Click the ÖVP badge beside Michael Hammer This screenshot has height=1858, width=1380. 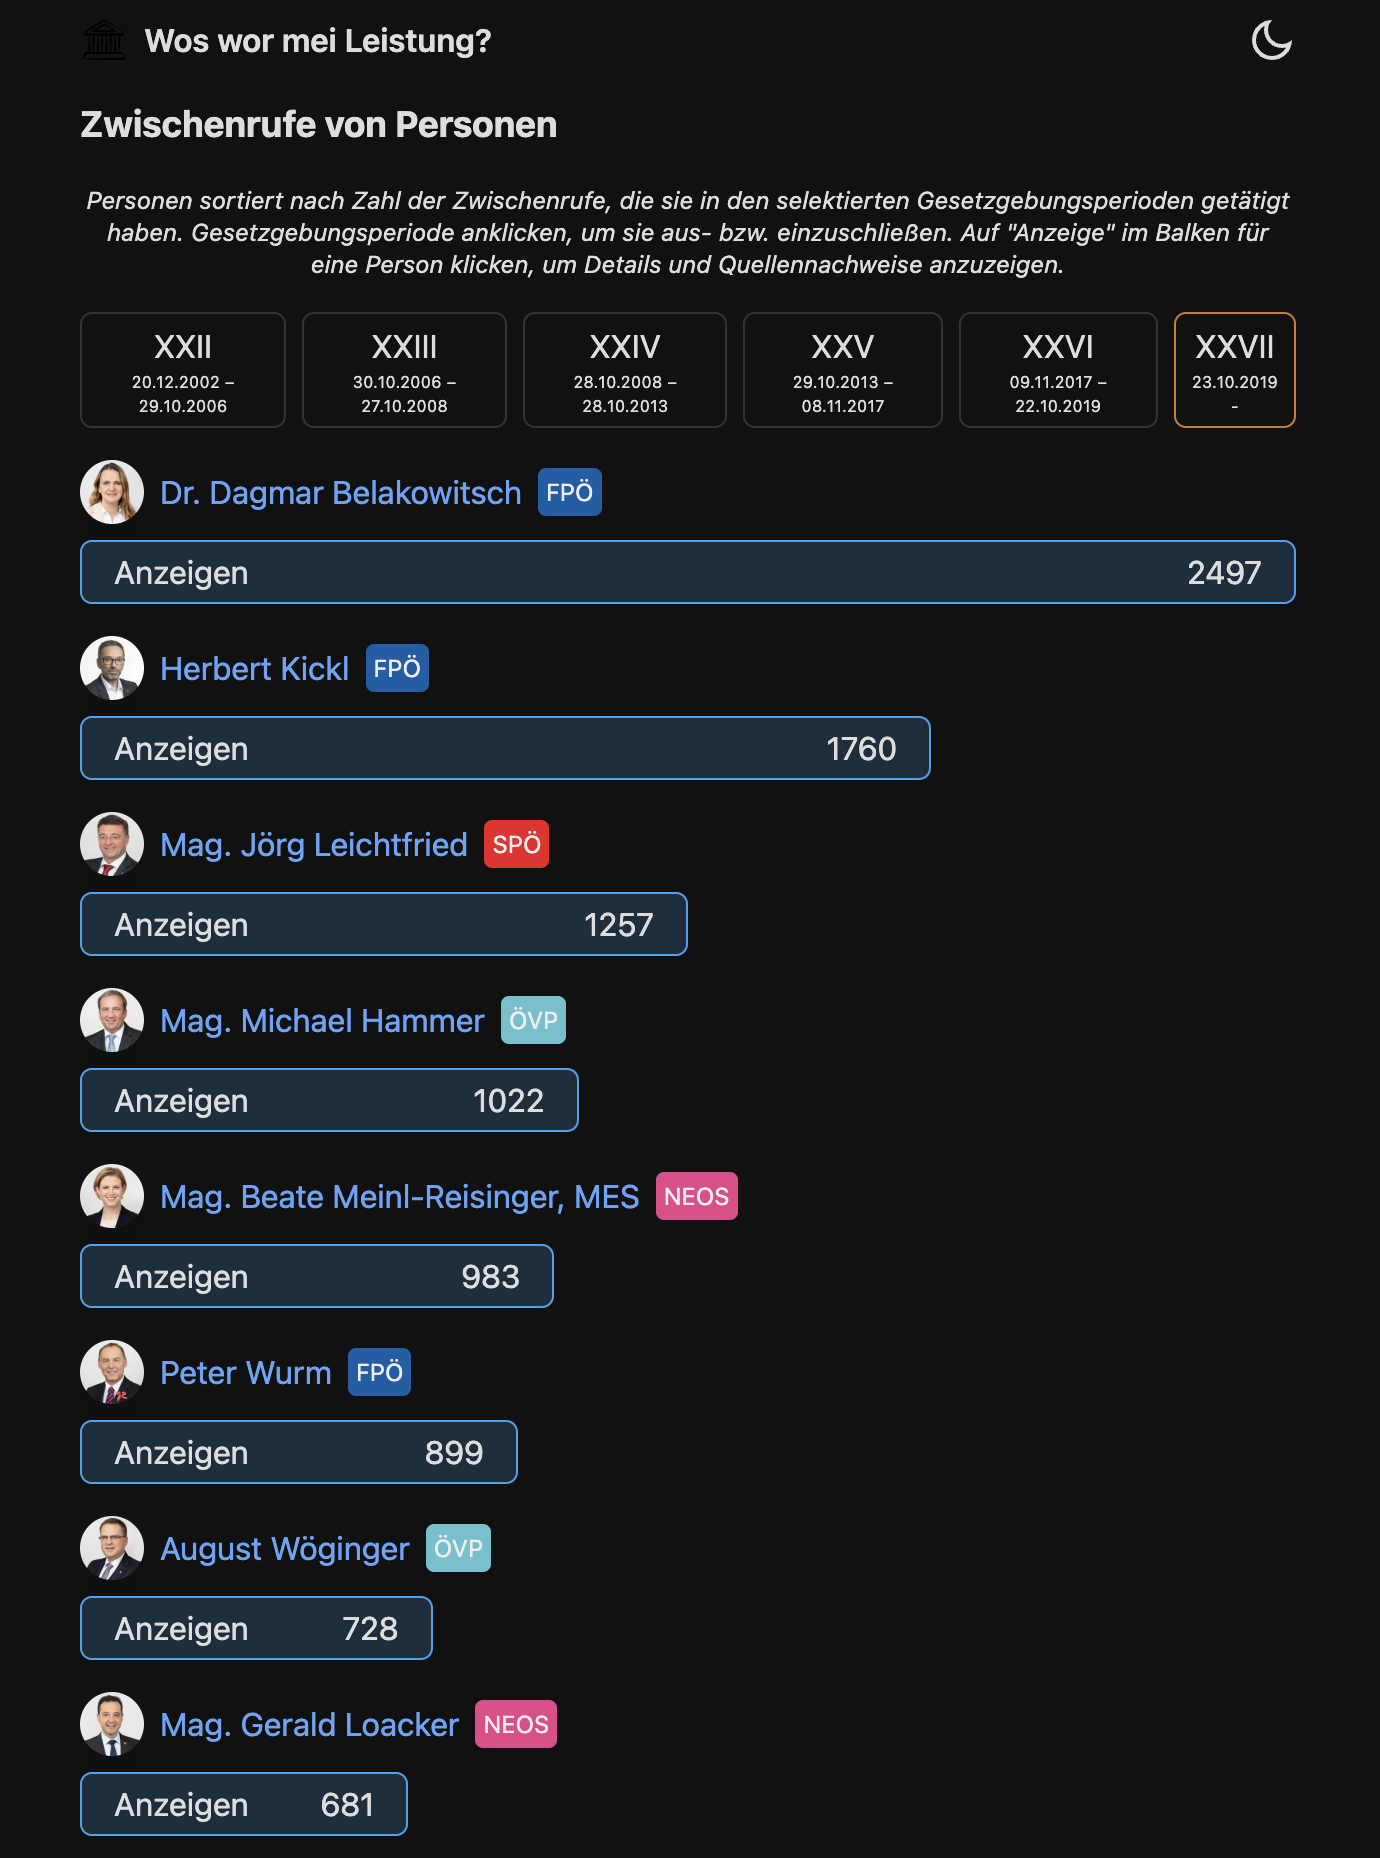pyautogui.click(x=533, y=1020)
